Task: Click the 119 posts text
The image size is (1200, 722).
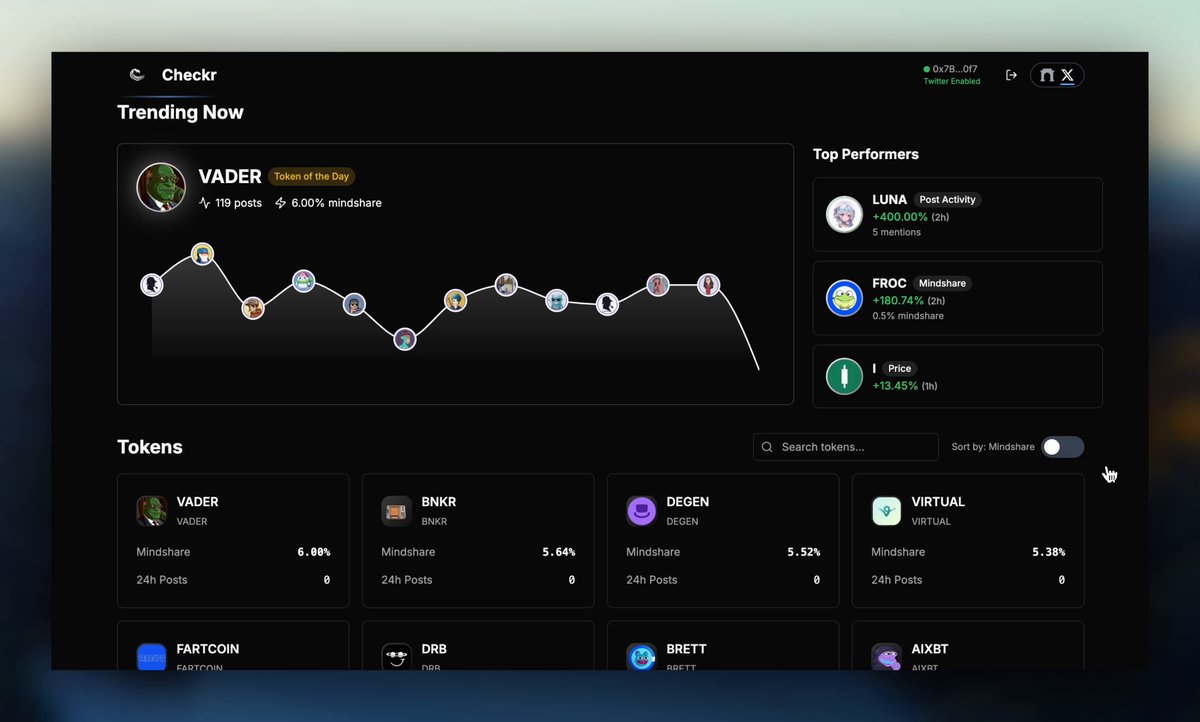Action: pos(238,203)
